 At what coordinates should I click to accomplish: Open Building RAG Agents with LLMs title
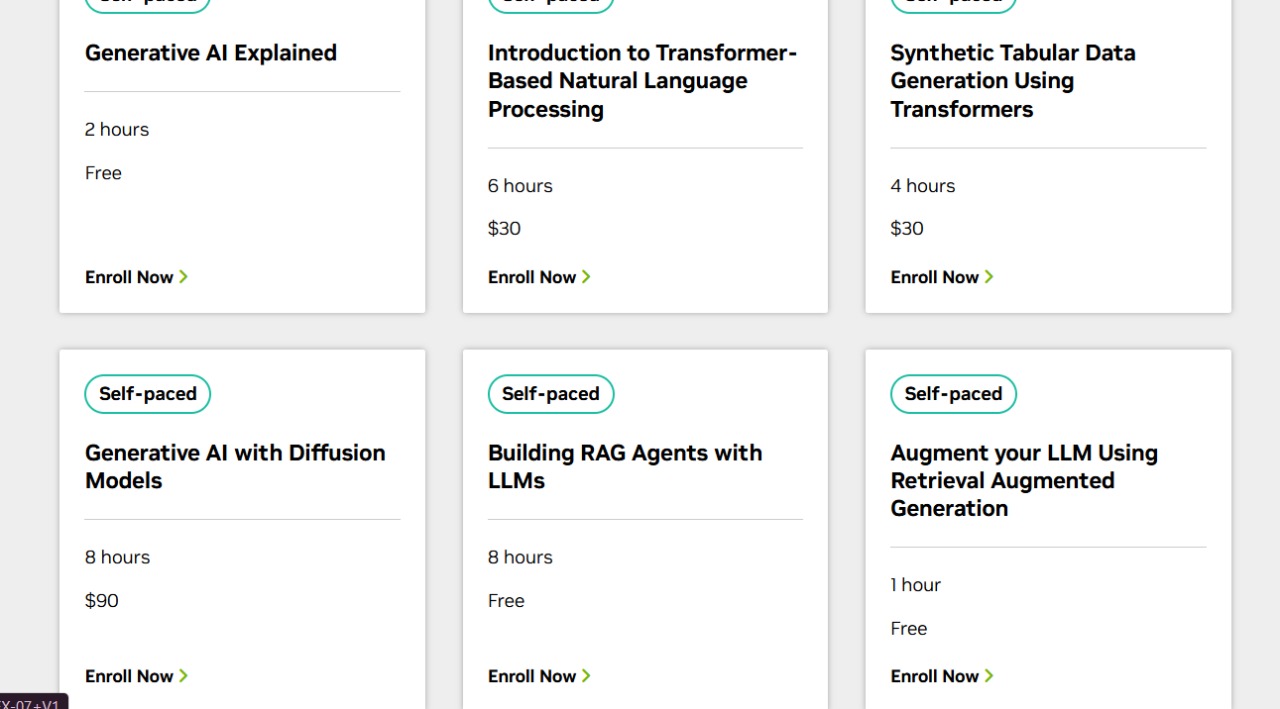(625, 466)
